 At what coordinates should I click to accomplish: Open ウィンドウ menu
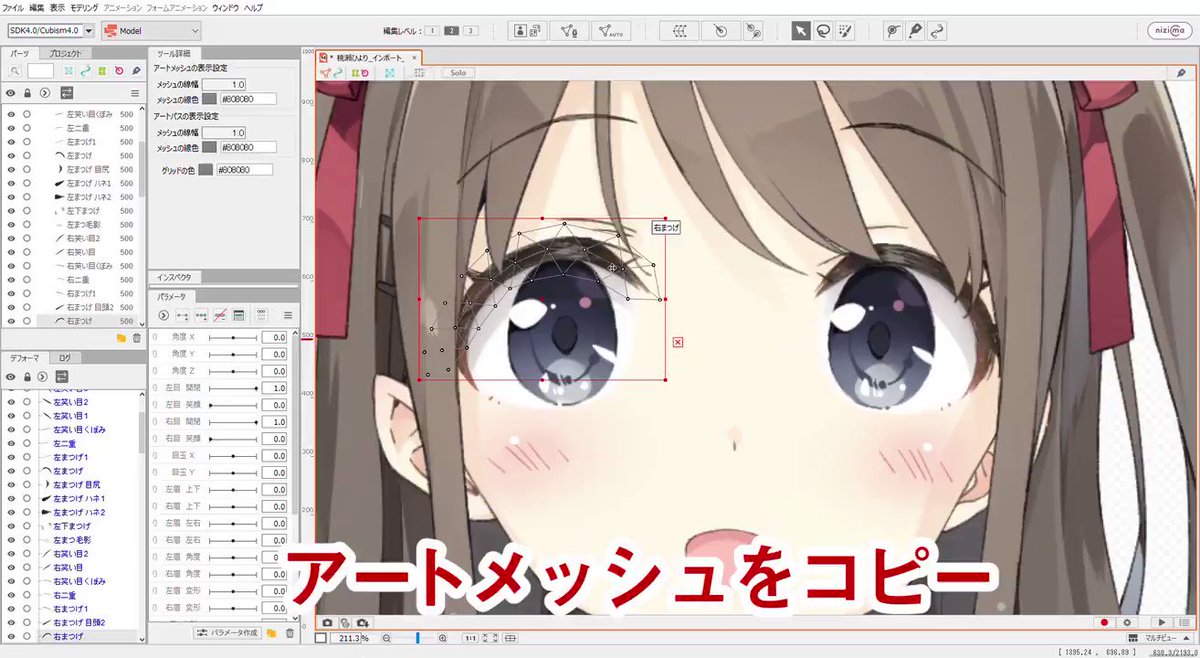click(x=225, y=7)
